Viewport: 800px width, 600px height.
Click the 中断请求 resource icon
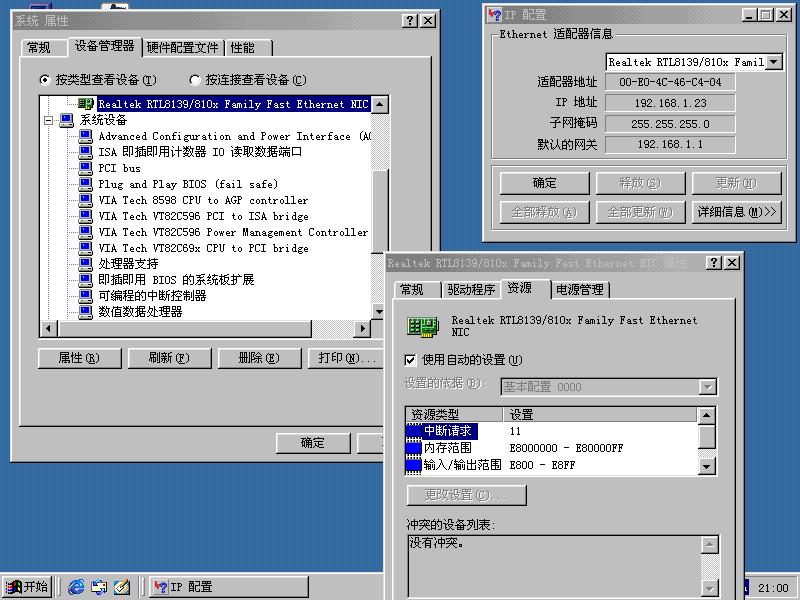(414, 431)
